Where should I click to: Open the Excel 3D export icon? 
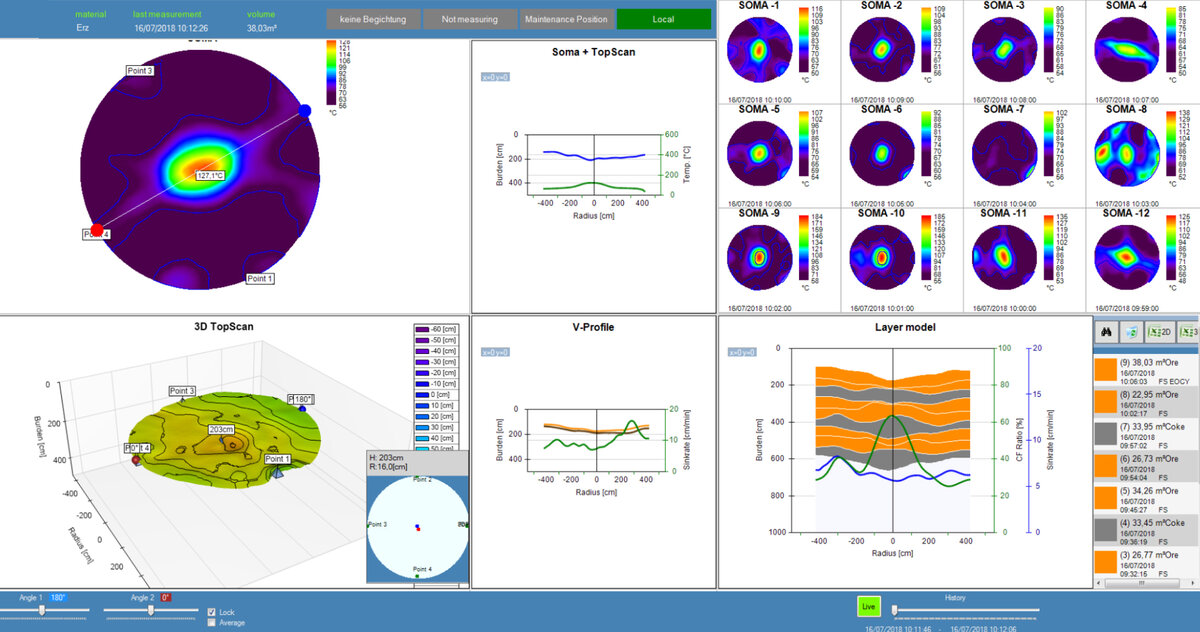pos(1191,332)
